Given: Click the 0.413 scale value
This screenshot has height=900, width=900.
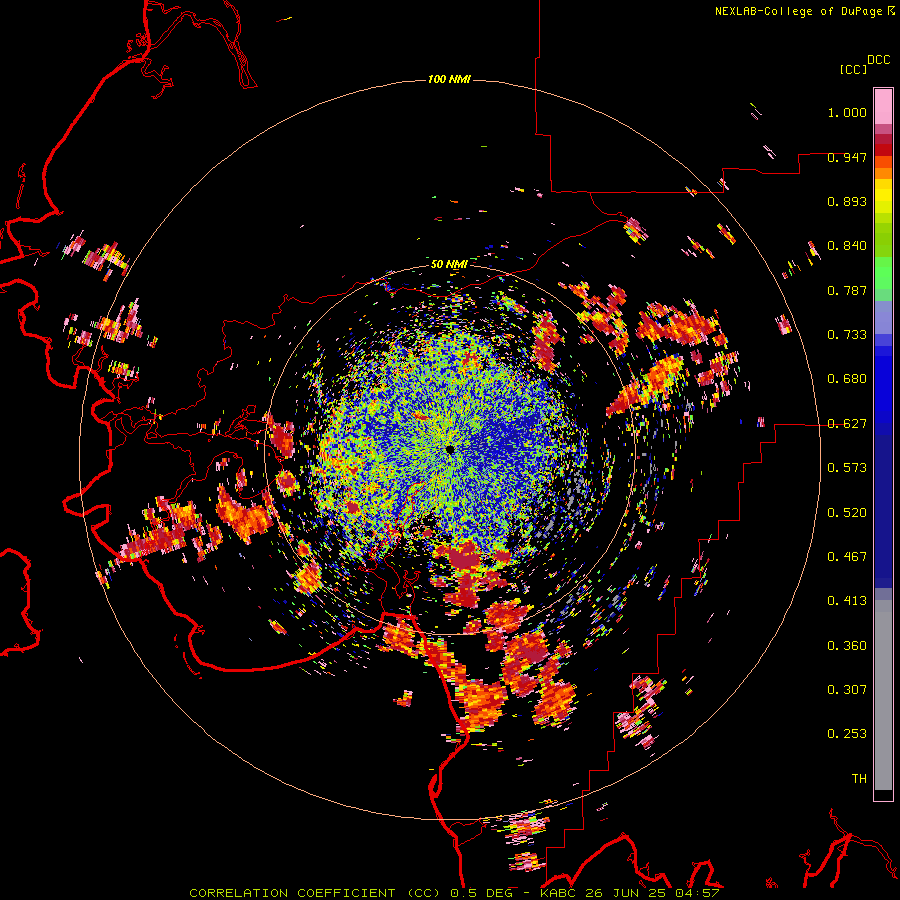Looking at the screenshot, I should pyautogui.click(x=847, y=601).
